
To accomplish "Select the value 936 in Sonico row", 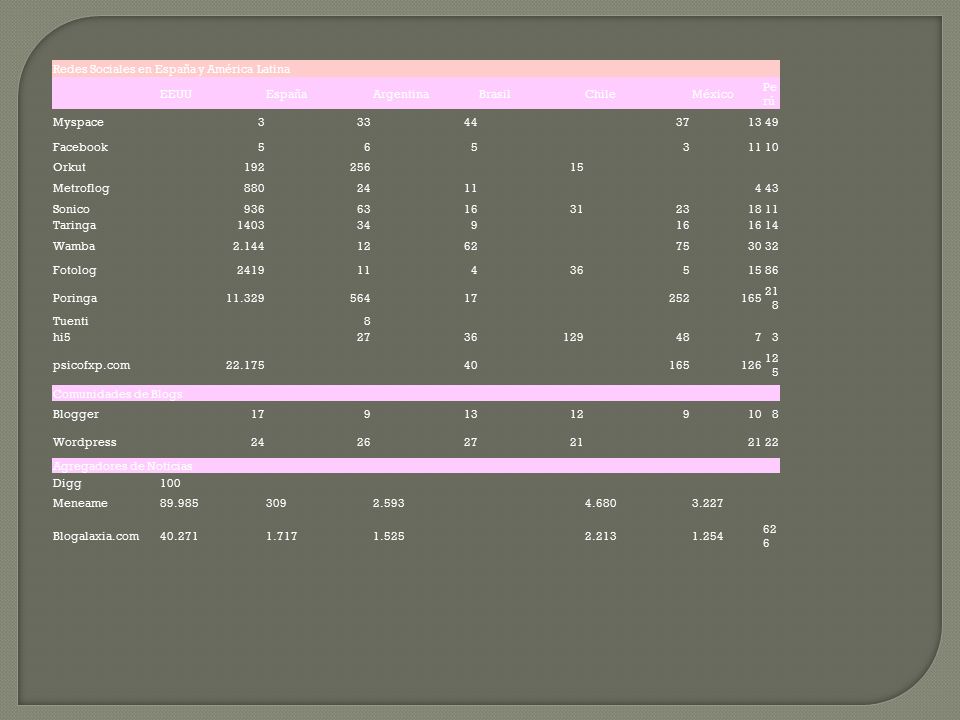I will point(254,209).
